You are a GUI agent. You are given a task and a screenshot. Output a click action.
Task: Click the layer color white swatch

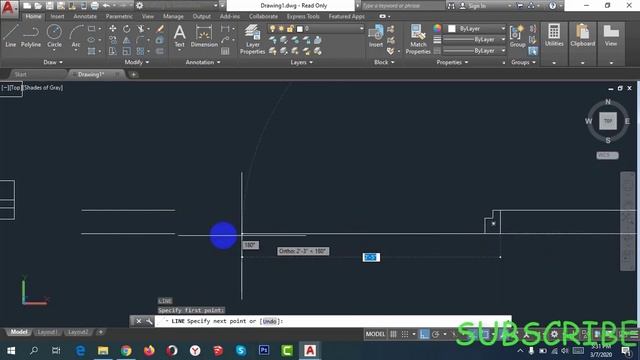[300, 29]
